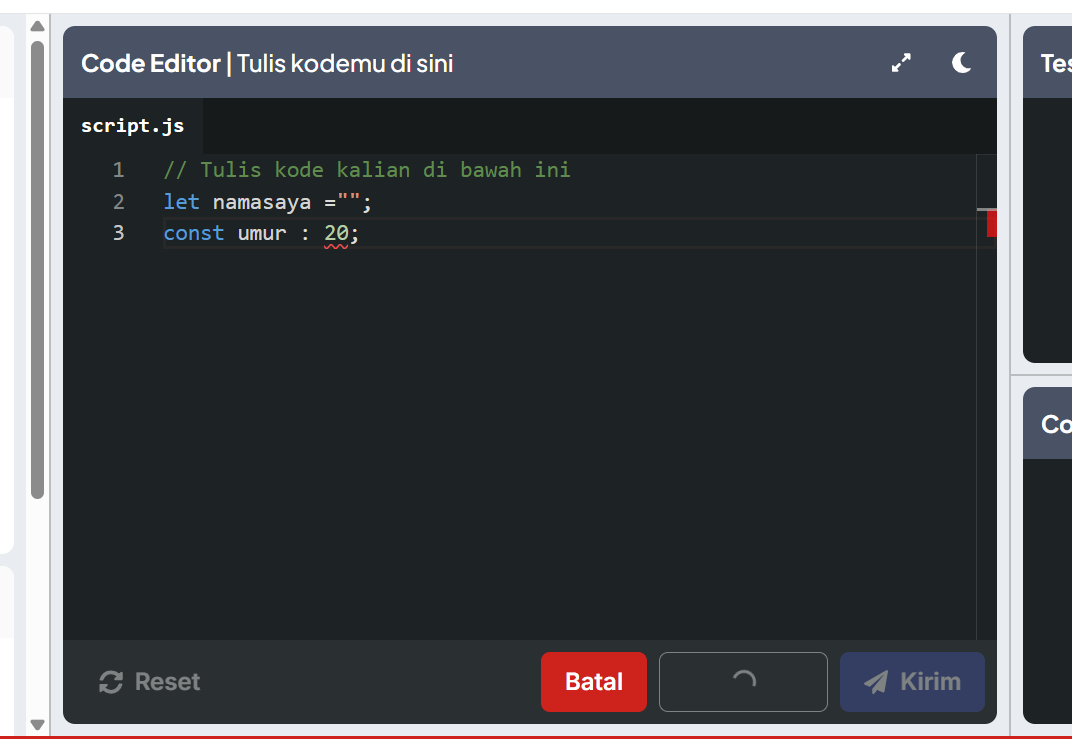
Task: Click line number 3 in the gutter
Action: click(x=118, y=233)
